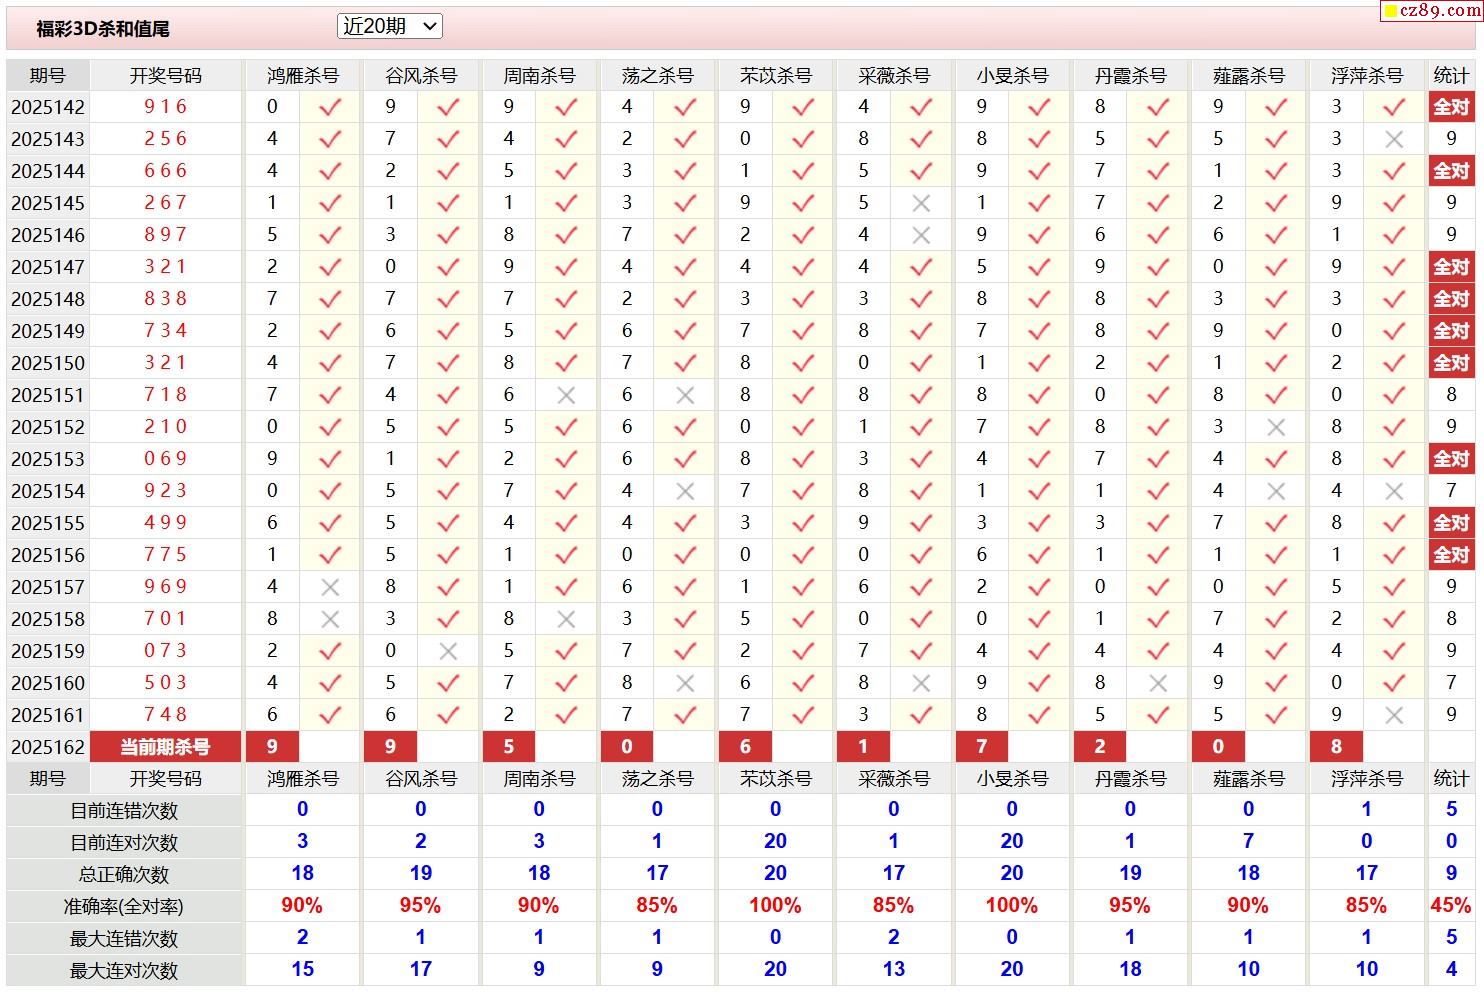The width and height of the screenshot is (1484, 994).
Task: Click 鸿雁 current kill number 9 box
Action: coord(273,747)
